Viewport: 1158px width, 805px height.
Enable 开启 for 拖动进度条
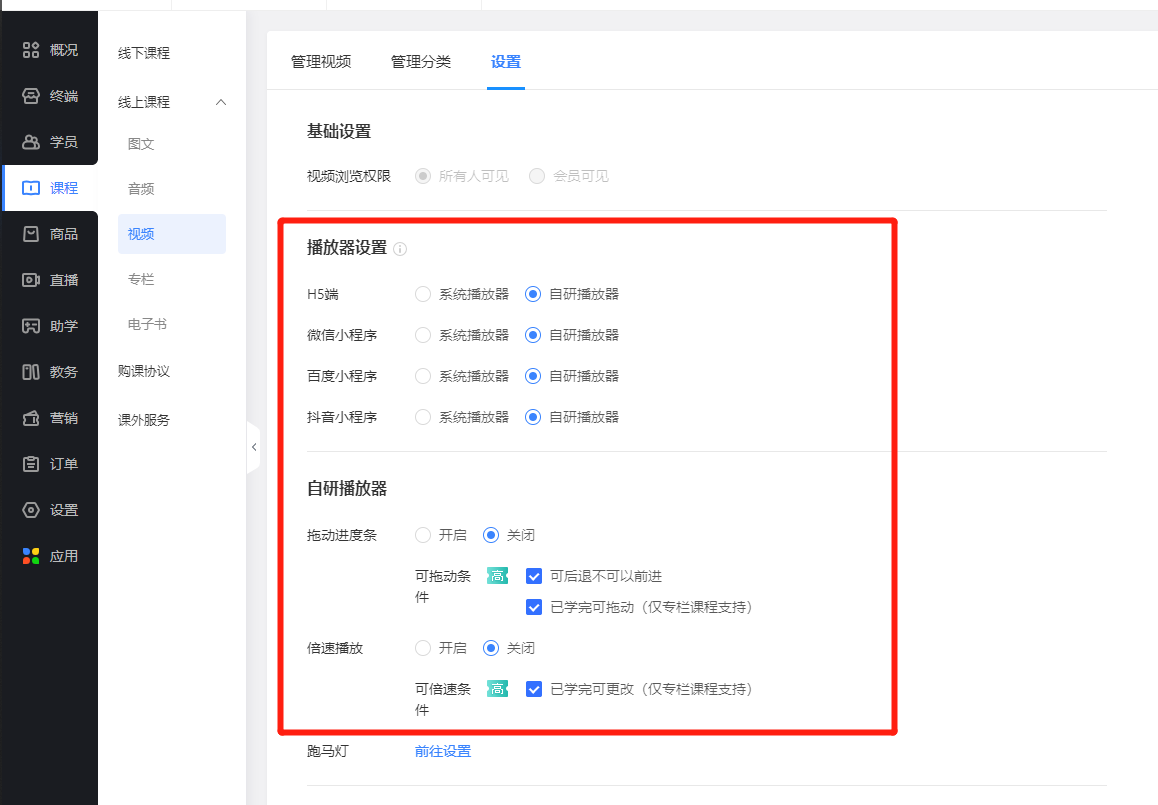[423, 535]
